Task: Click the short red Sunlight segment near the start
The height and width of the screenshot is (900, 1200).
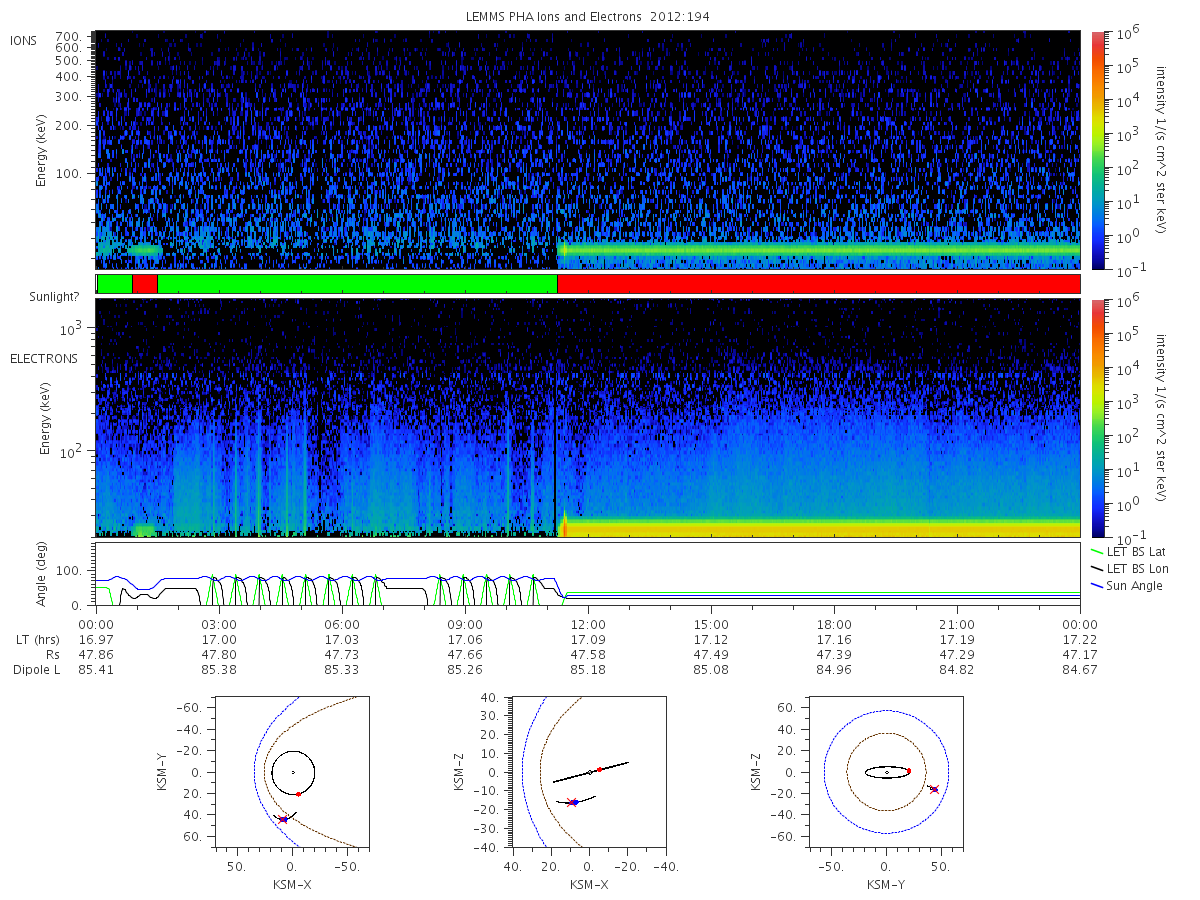Action: (x=145, y=284)
